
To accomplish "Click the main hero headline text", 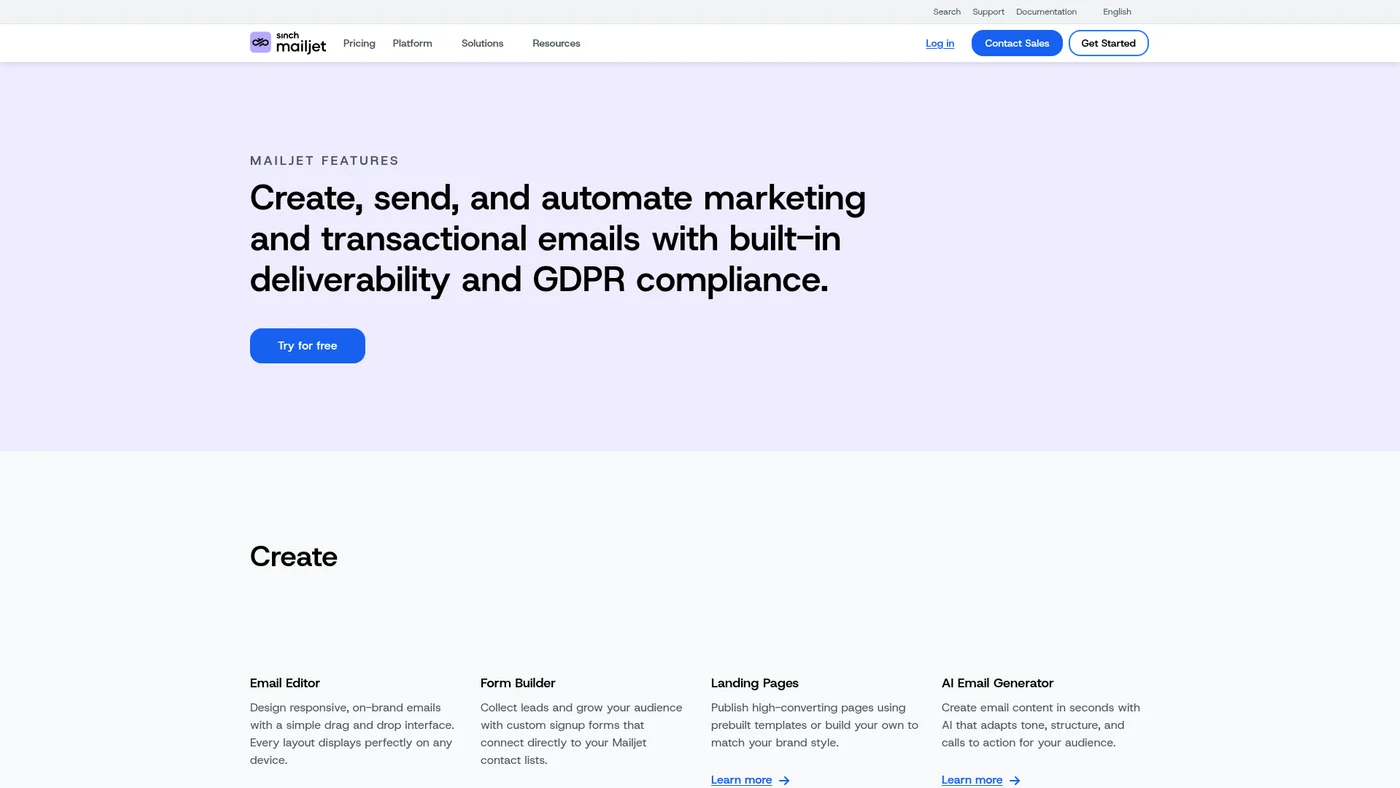I will point(558,239).
